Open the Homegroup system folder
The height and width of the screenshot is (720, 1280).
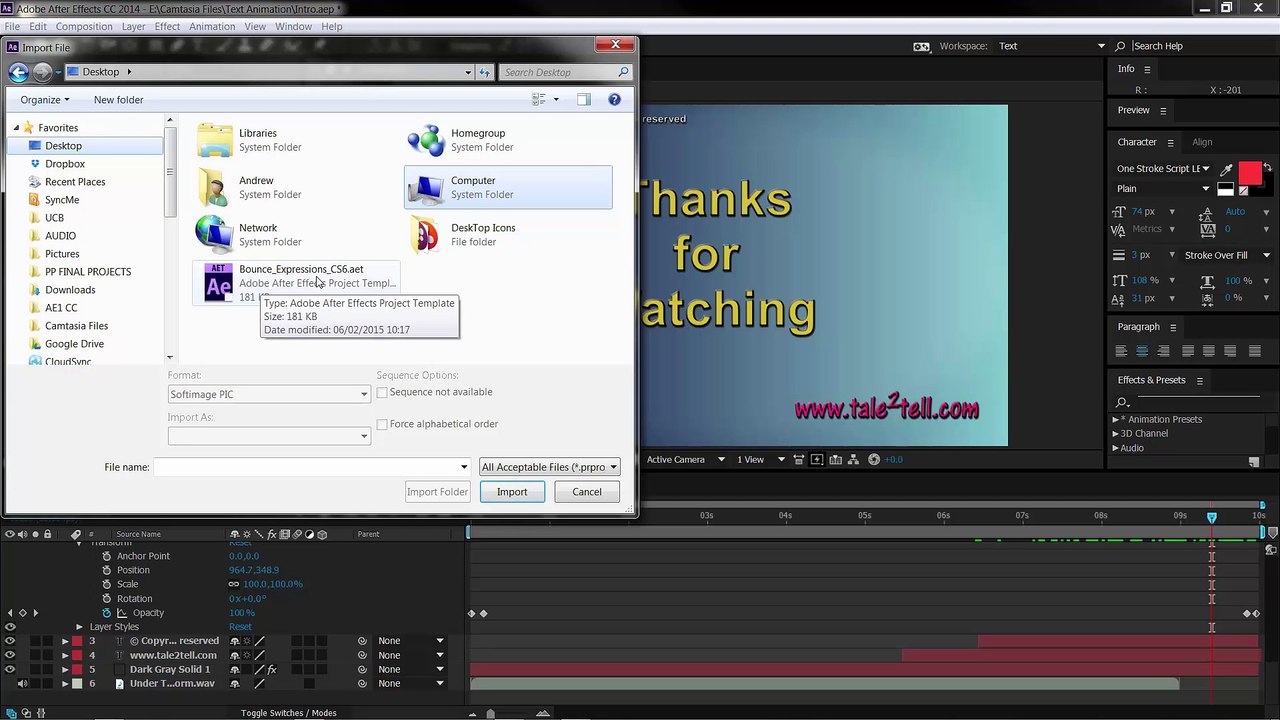click(508, 140)
